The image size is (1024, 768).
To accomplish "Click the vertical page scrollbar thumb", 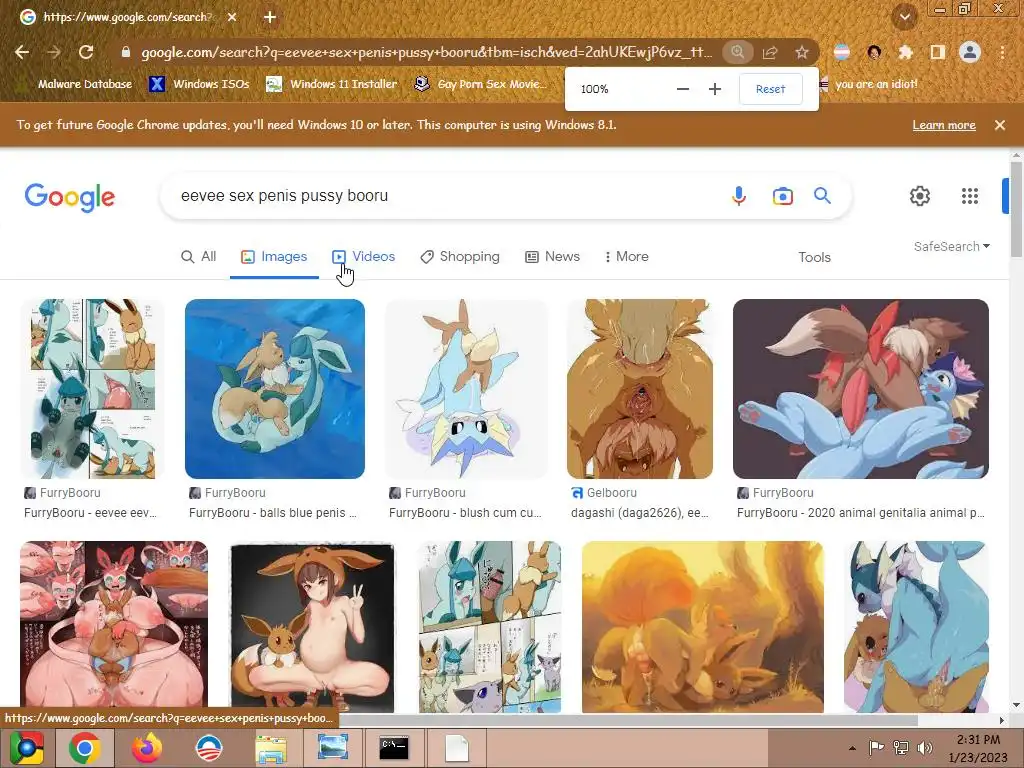I will click(1016, 209).
